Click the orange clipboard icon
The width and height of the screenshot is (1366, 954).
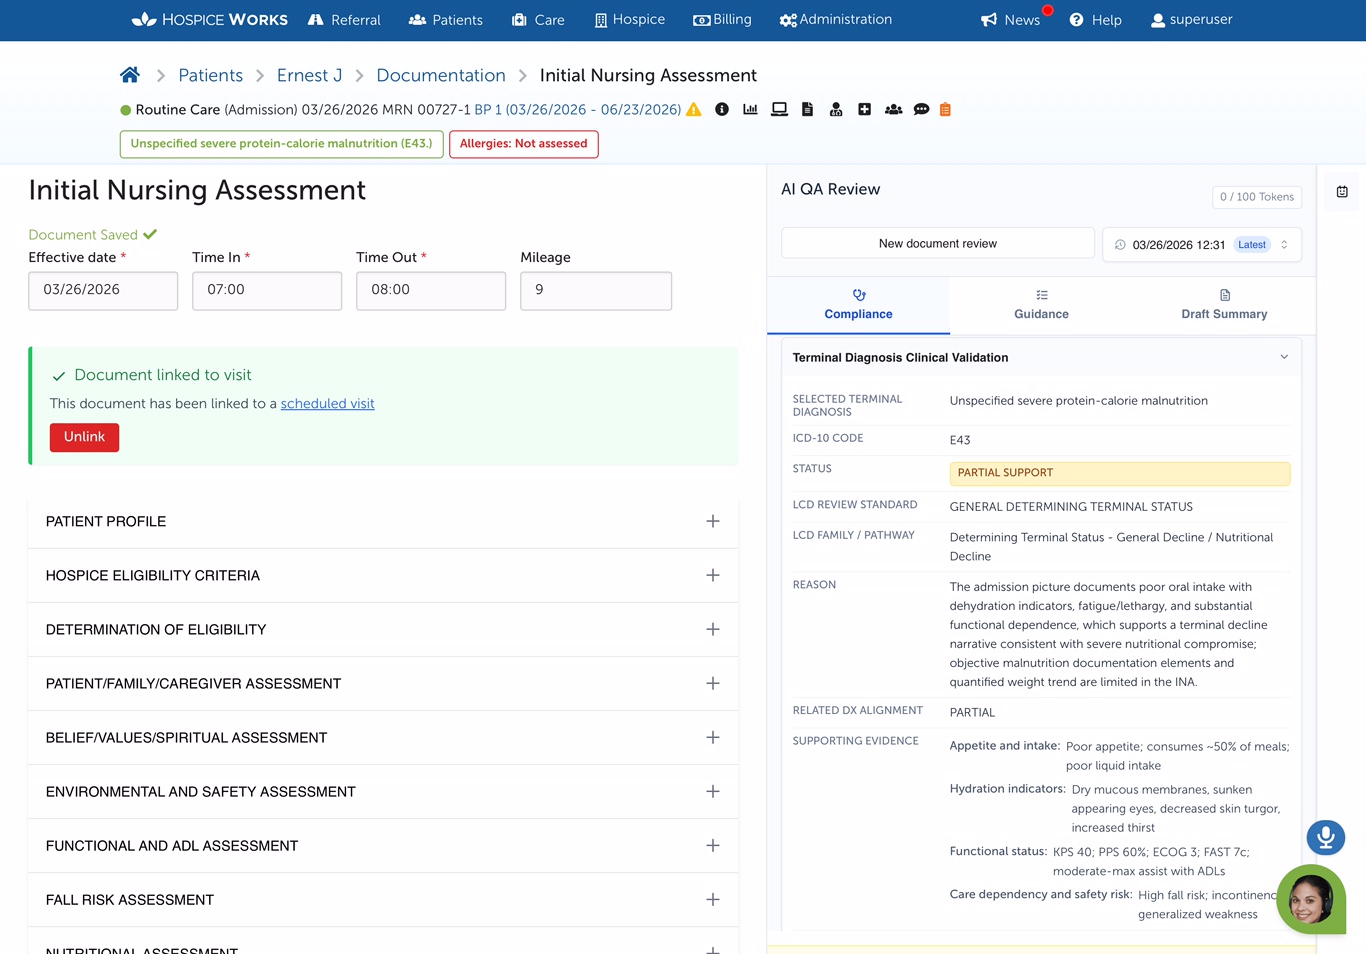coord(945,110)
